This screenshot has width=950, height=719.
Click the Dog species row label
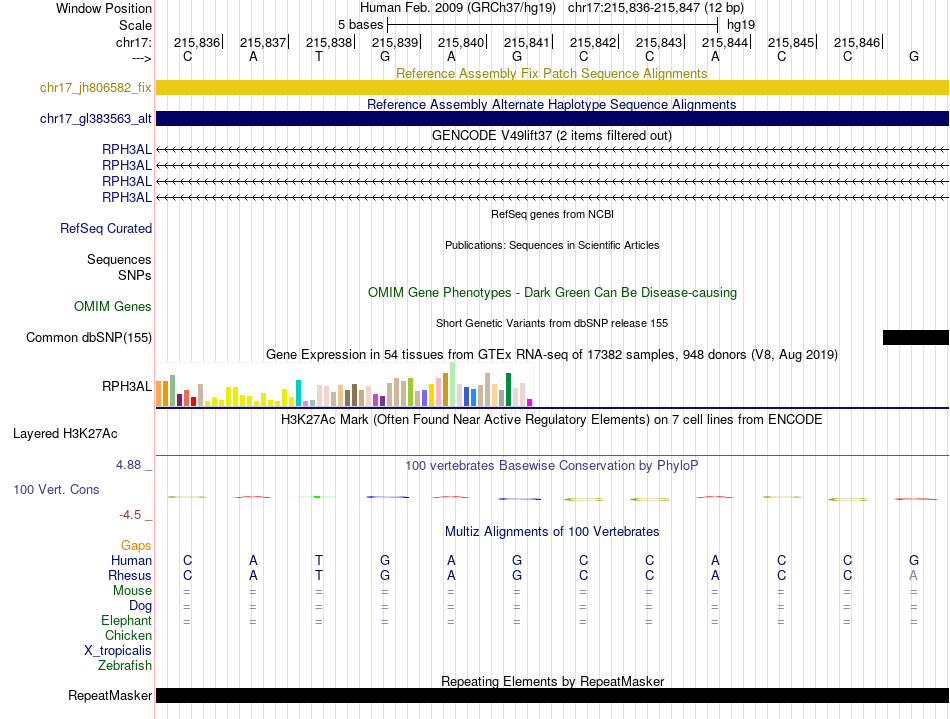point(140,606)
